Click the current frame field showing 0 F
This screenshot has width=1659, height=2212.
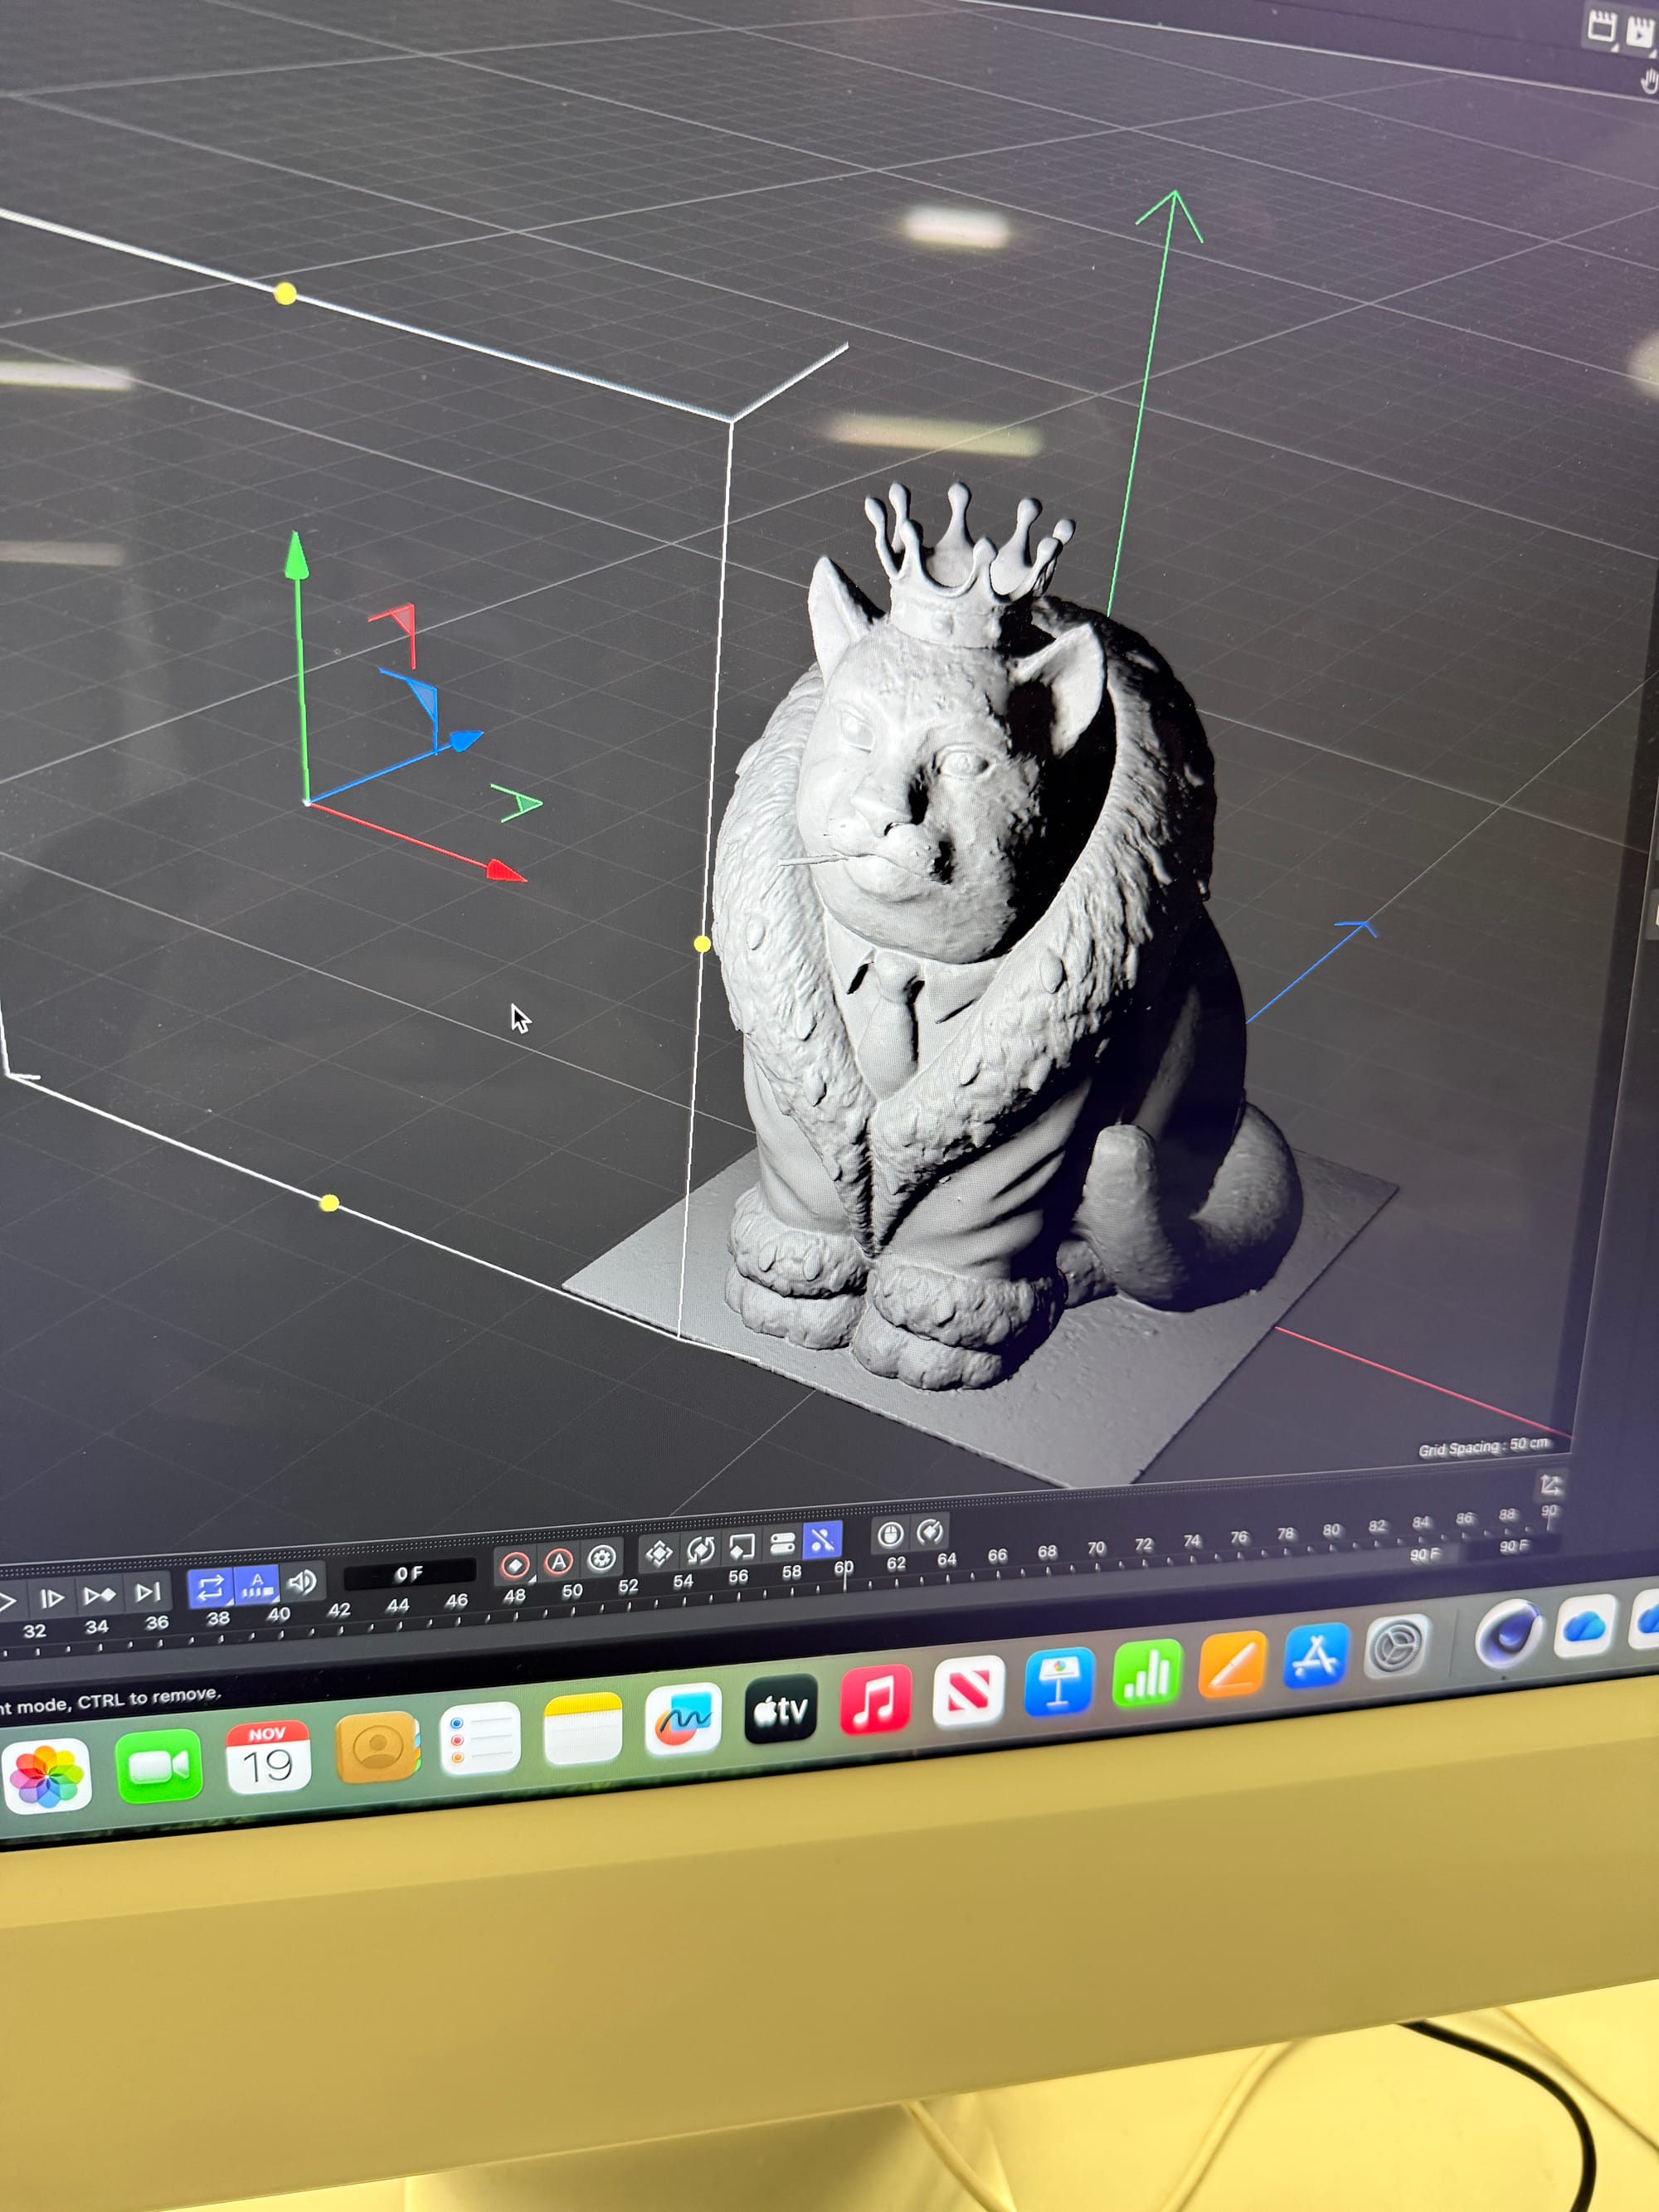(x=408, y=1574)
